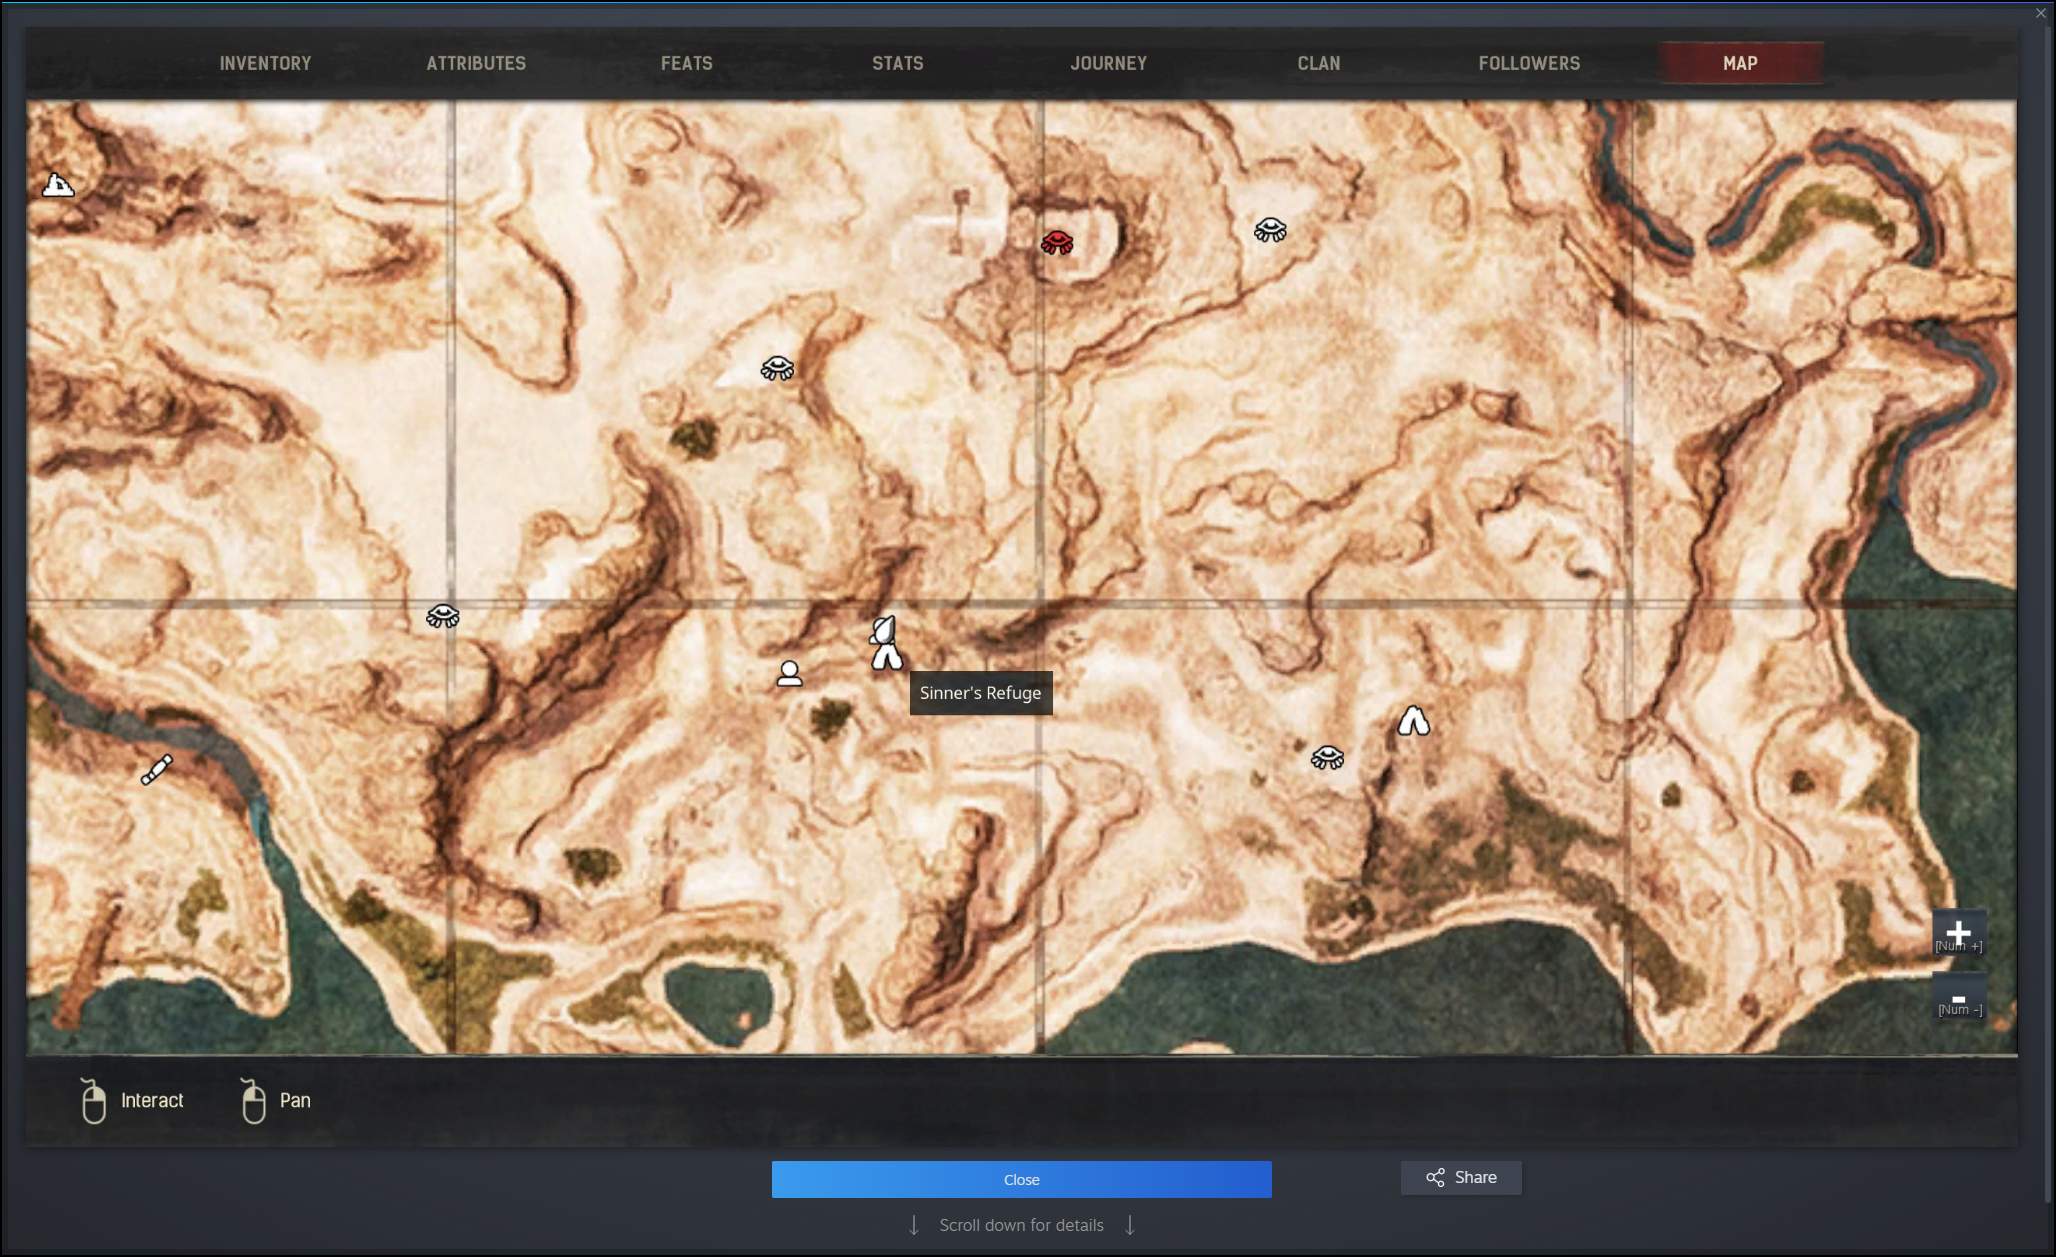Image resolution: width=2056 pixels, height=1257 pixels.
Task: Open the Feats tab
Action: pyautogui.click(x=687, y=63)
